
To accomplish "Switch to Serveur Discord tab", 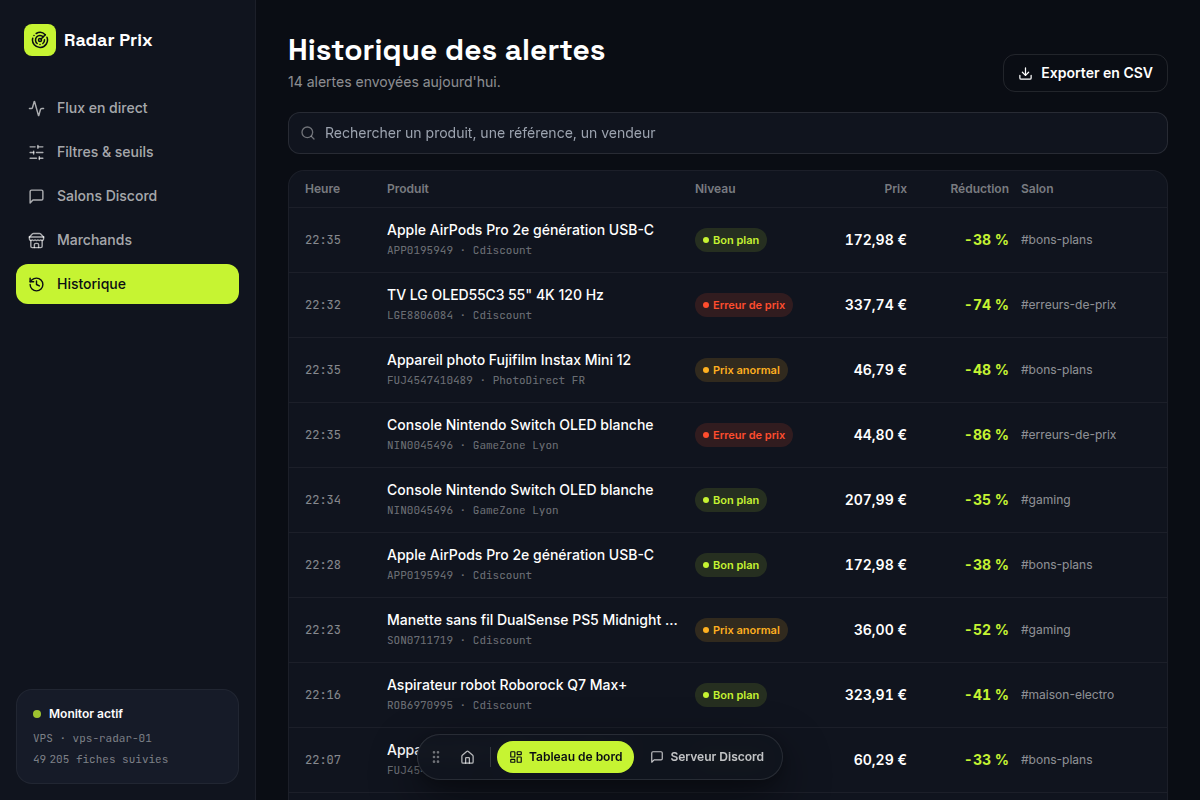I will click(x=707, y=757).
